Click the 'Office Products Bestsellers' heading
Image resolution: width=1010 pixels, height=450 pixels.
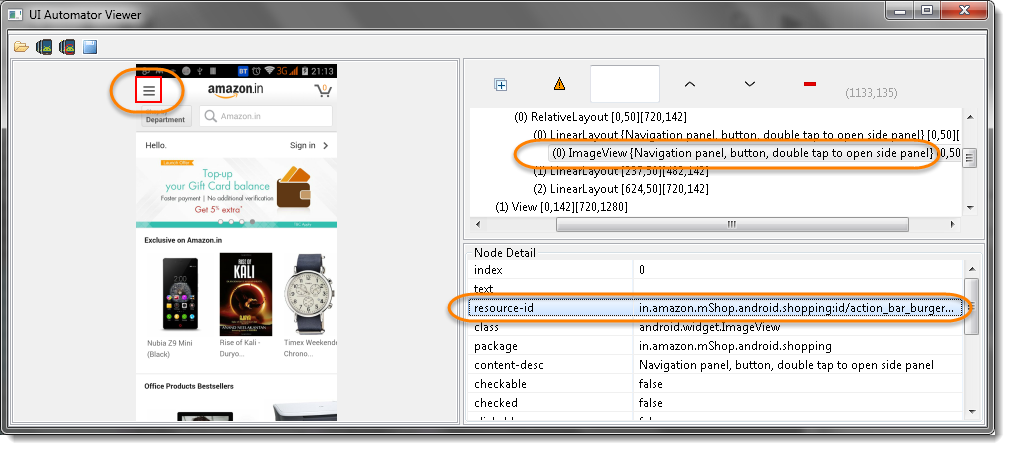(189, 386)
